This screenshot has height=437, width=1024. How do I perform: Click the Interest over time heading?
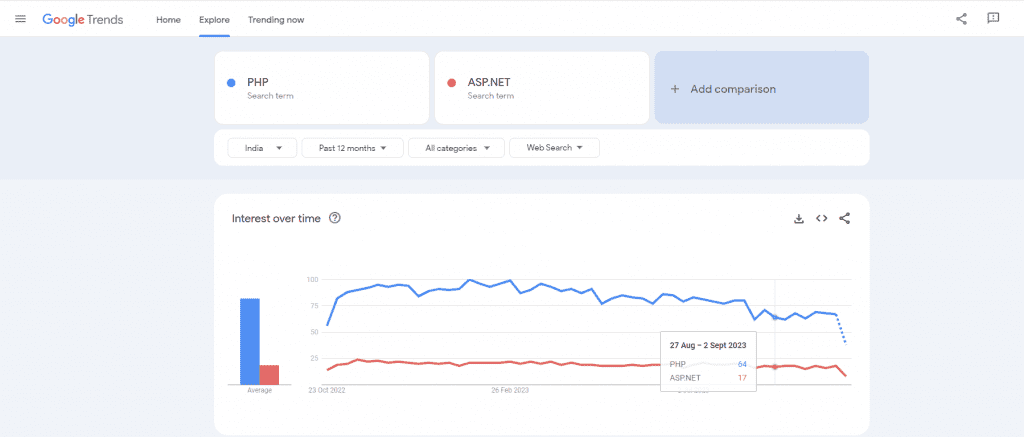pos(276,219)
